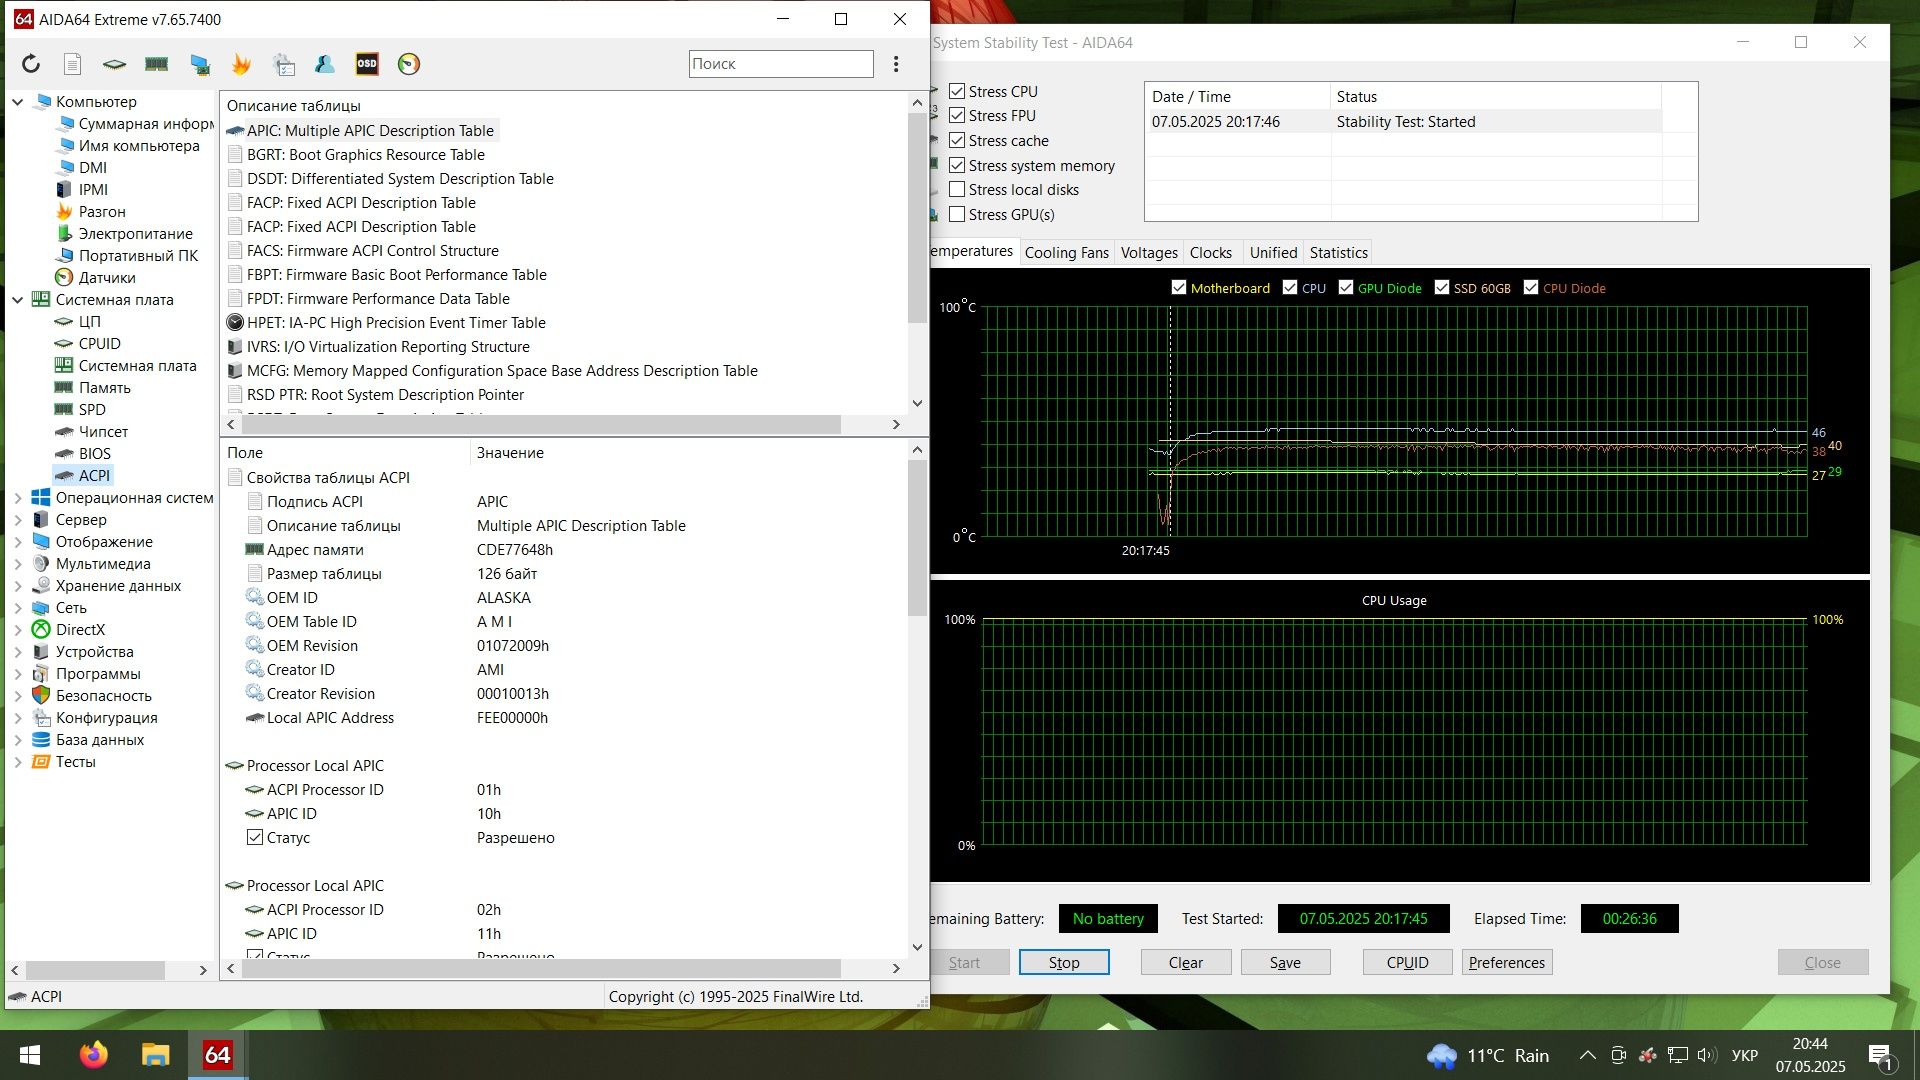
Task: Select the CPUID tree node
Action: tap(100, 343)
